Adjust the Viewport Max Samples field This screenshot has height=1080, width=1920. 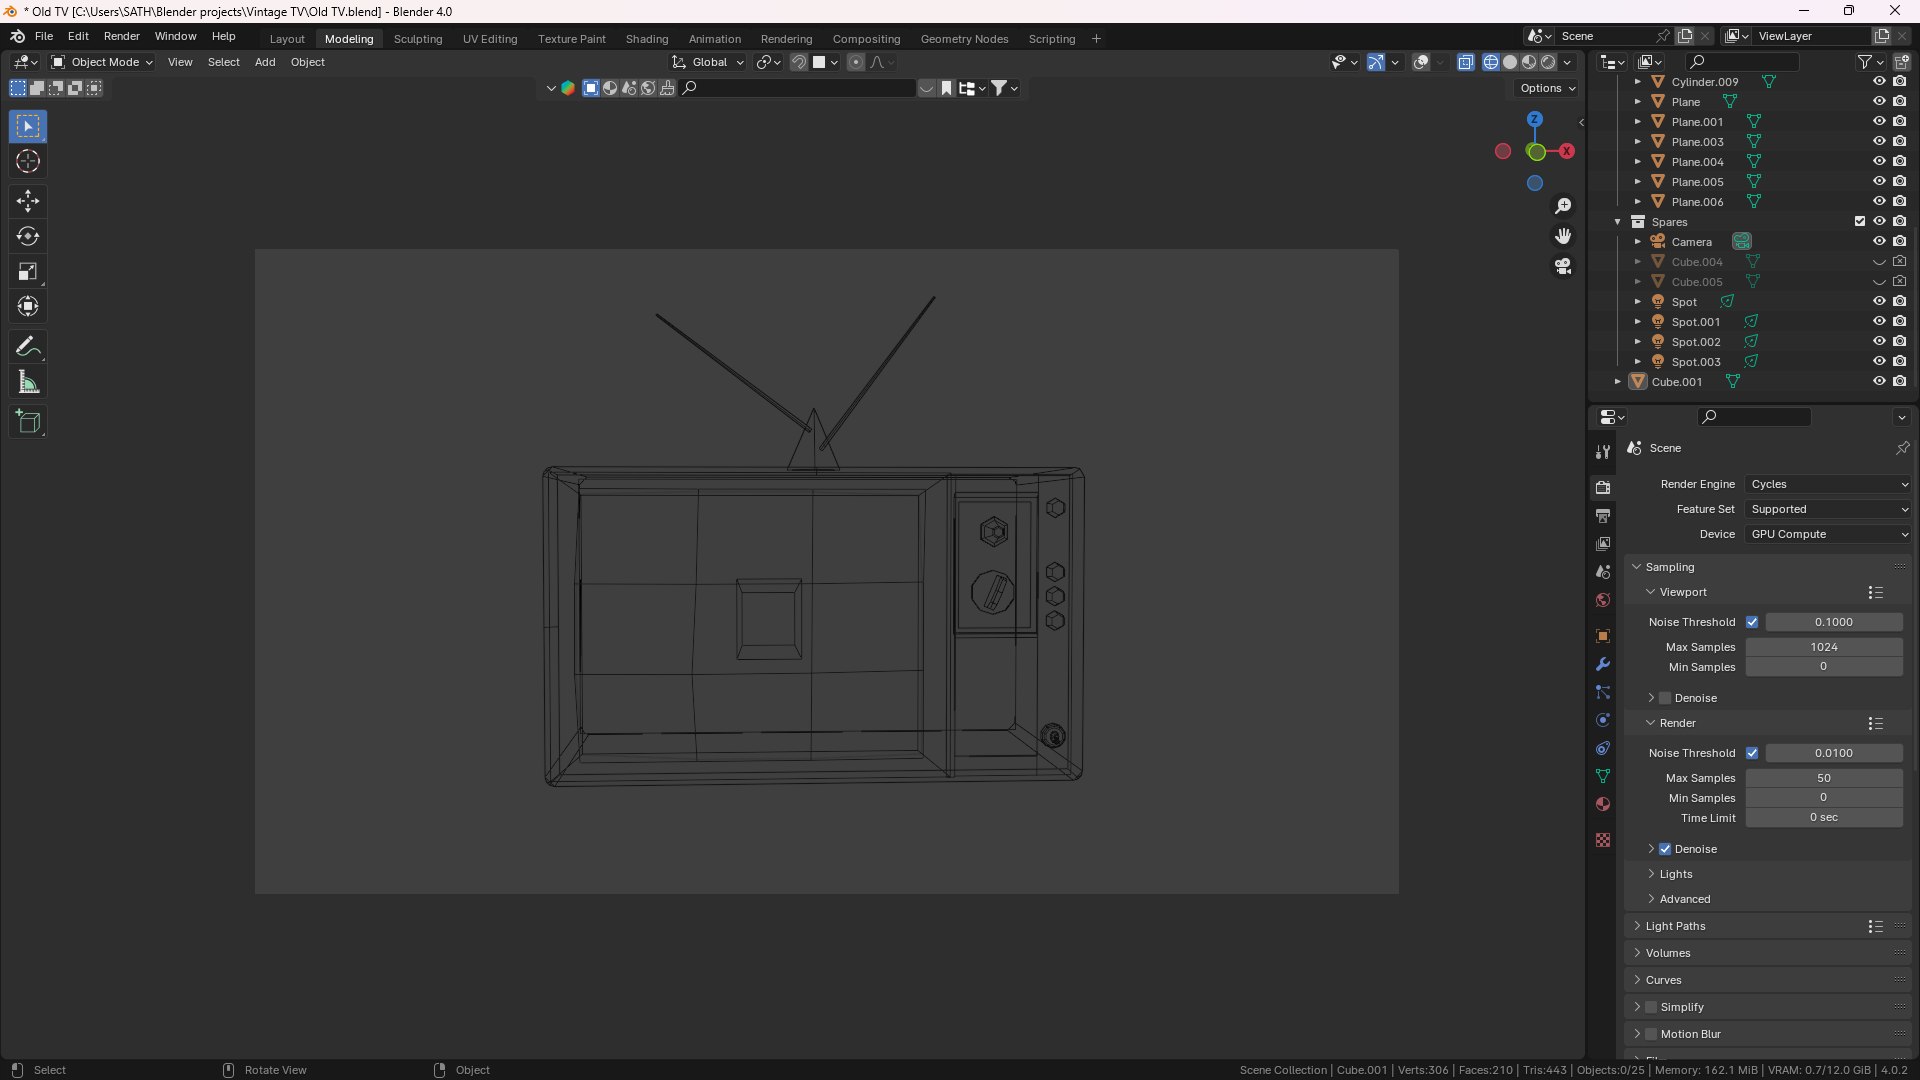point(1824,647)
